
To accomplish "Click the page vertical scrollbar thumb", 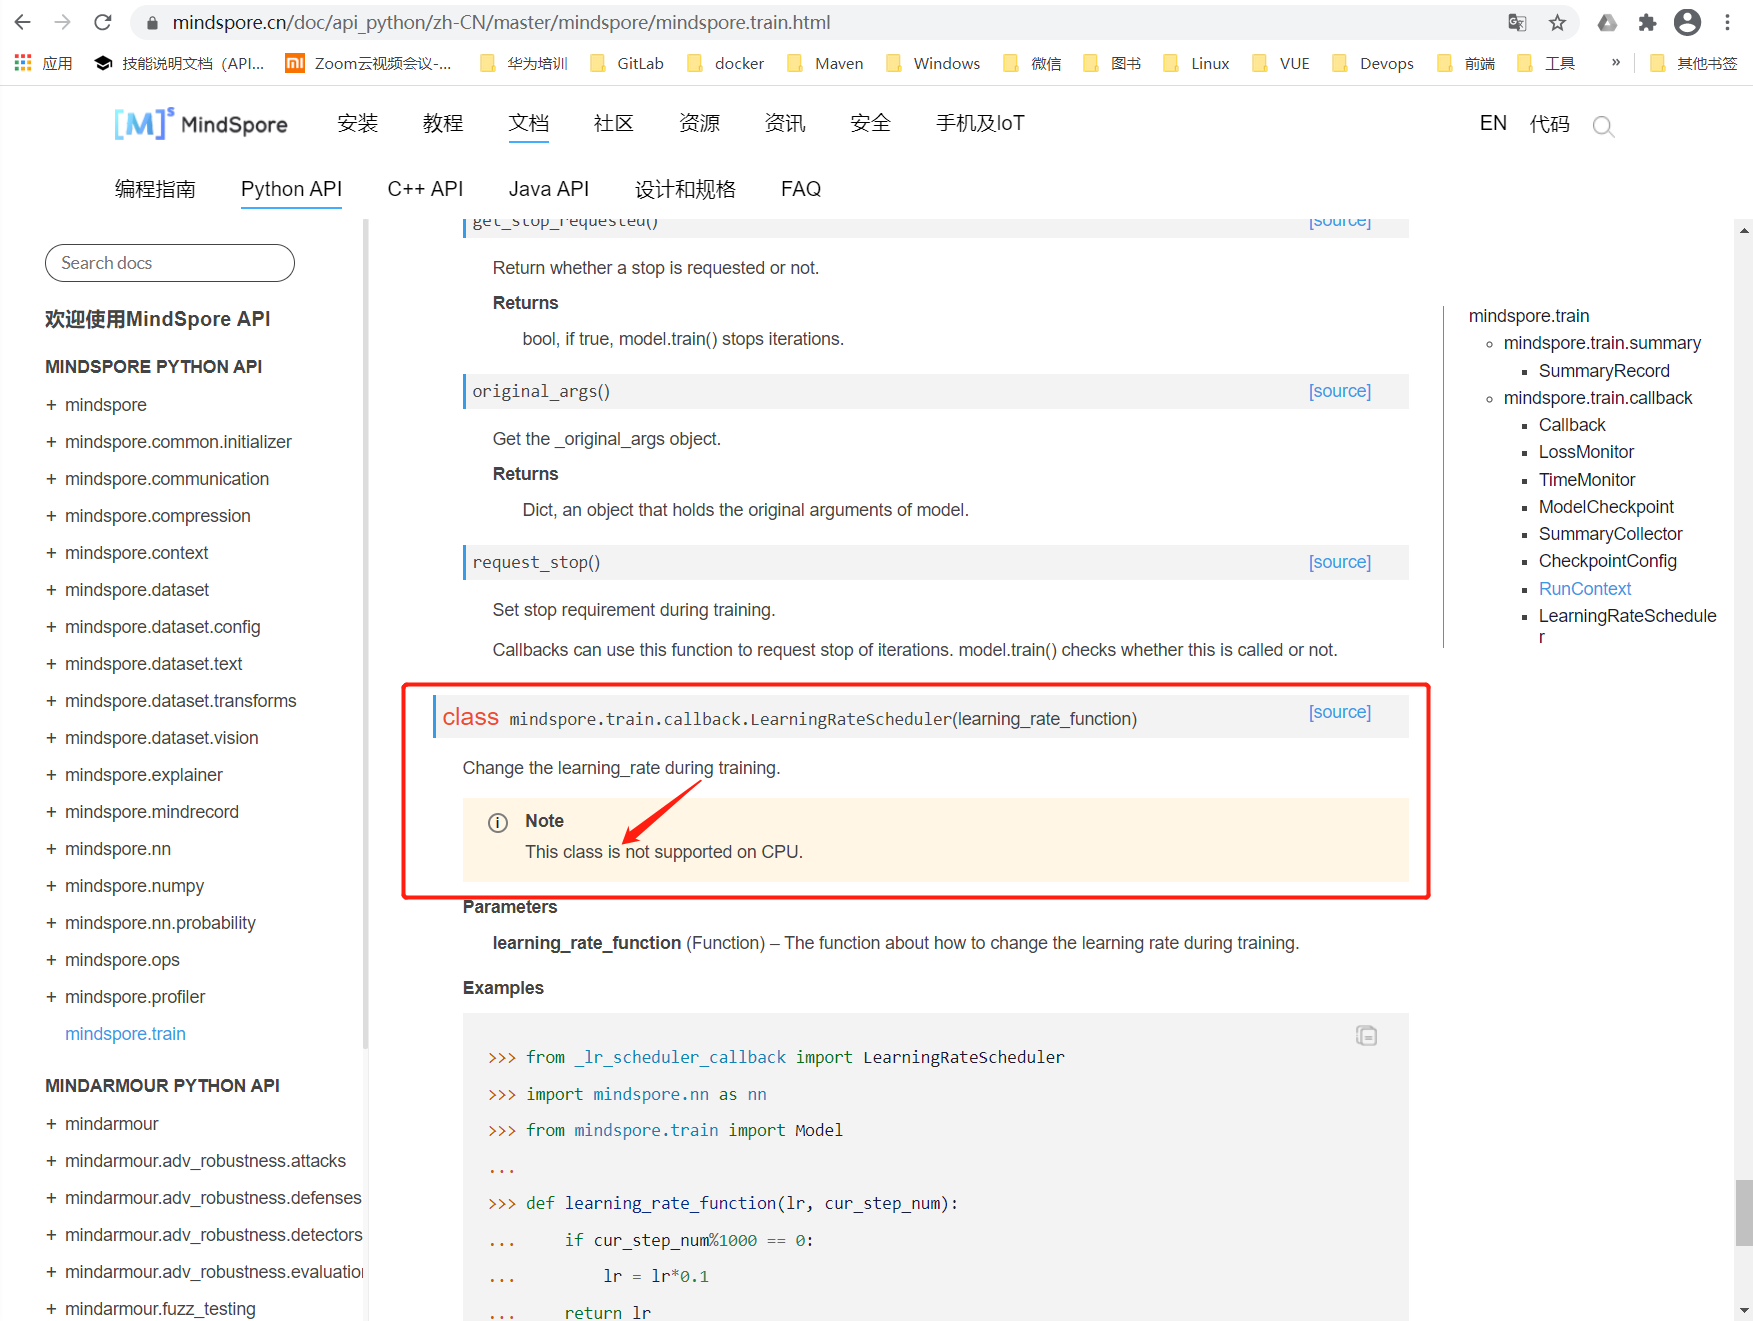I will click(x=1744, y=1212).
